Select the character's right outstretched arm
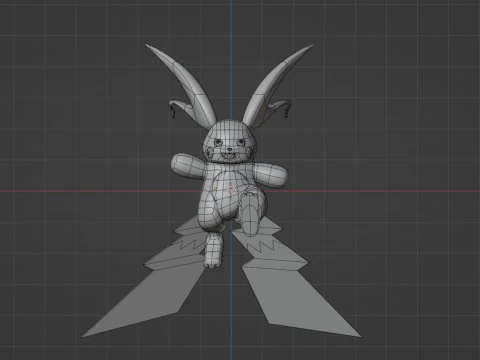Screen dimensions: 480x360 tap(270, 175)
